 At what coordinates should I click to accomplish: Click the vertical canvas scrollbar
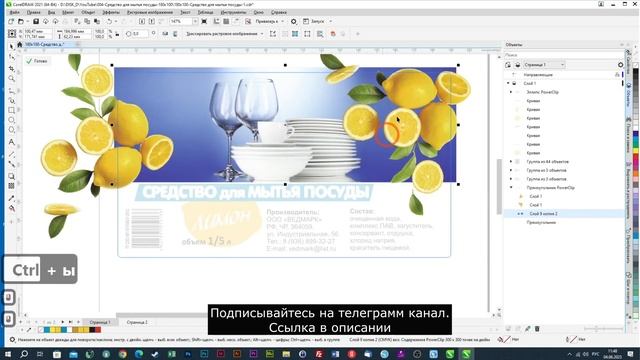pos(499,186)
